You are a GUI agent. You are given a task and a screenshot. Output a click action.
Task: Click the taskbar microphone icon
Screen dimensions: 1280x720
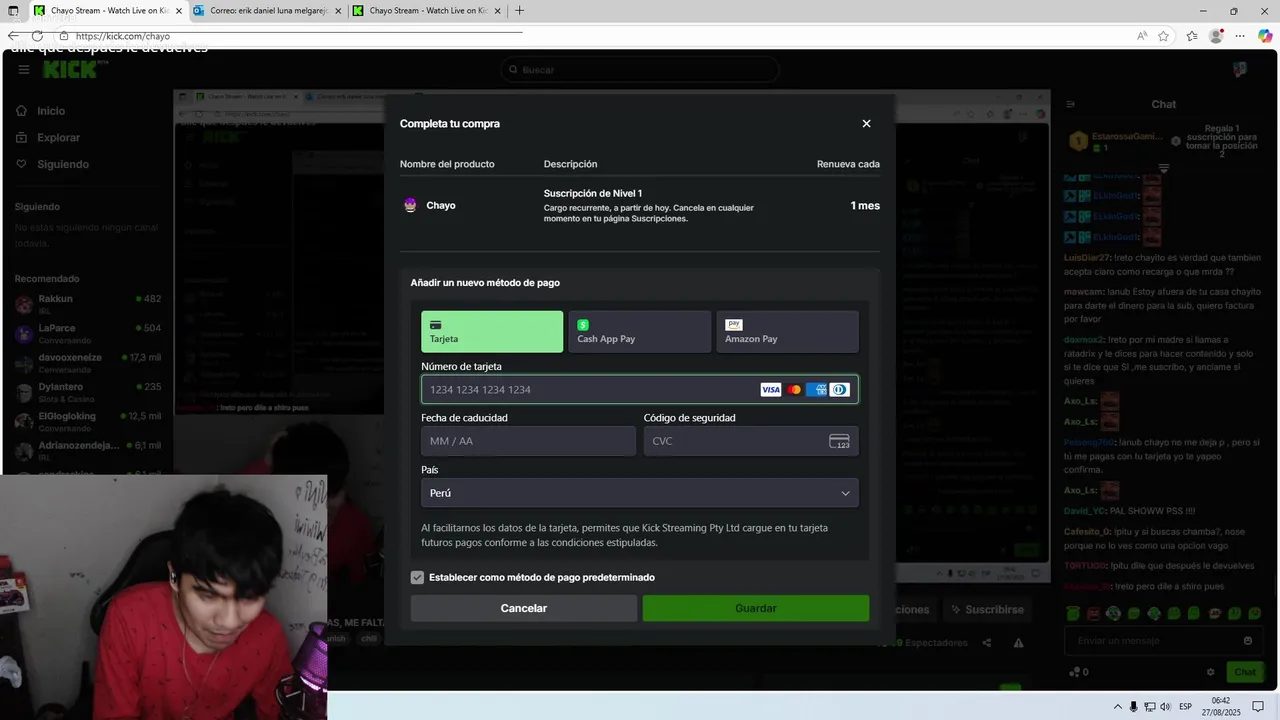coord(1134,707)
